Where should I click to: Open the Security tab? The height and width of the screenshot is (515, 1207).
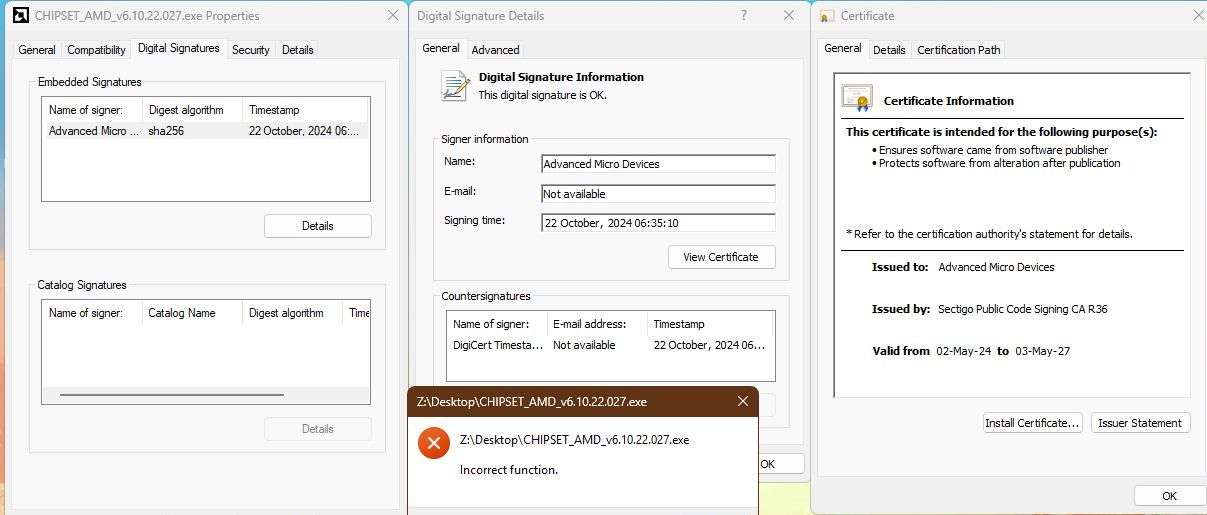pos(250,49)
